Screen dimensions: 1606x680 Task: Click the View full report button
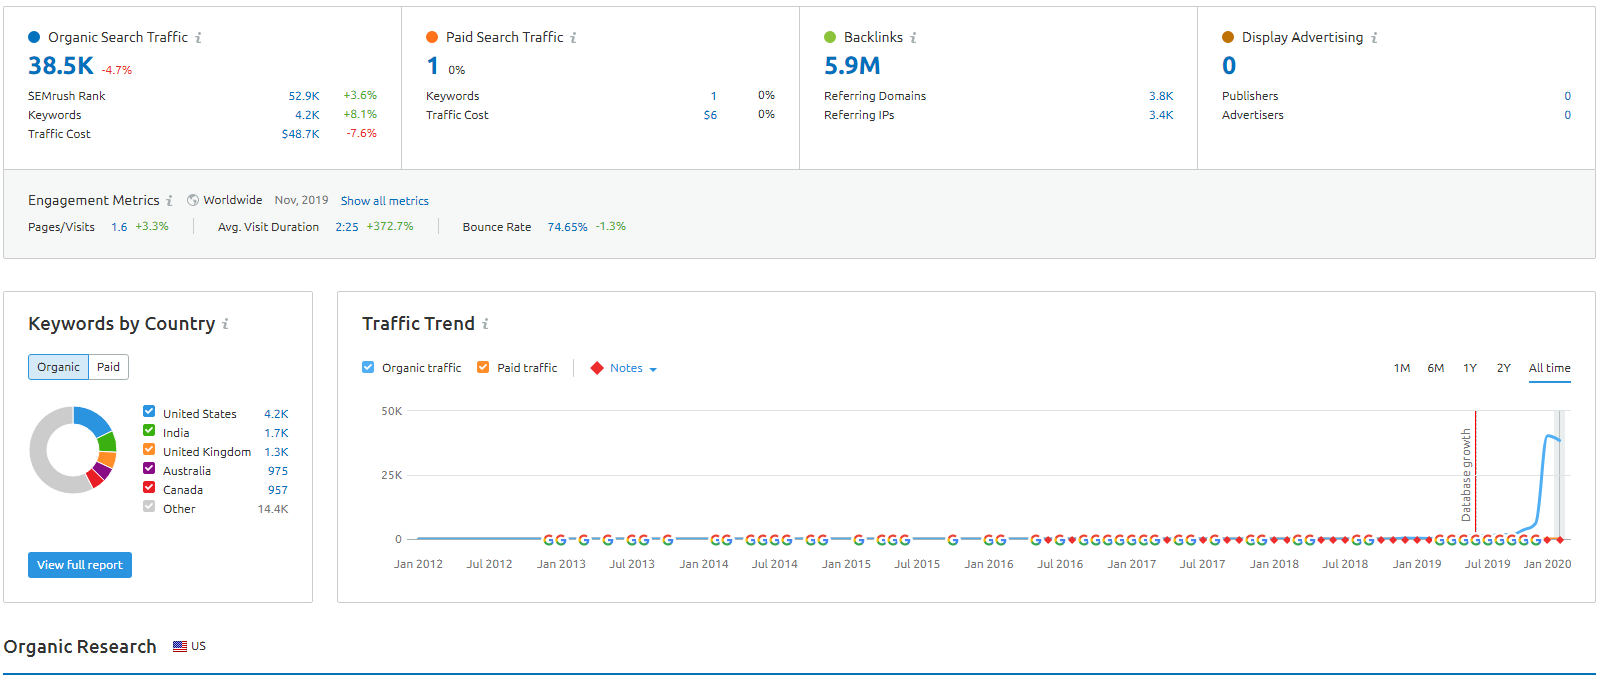(80, 565)
